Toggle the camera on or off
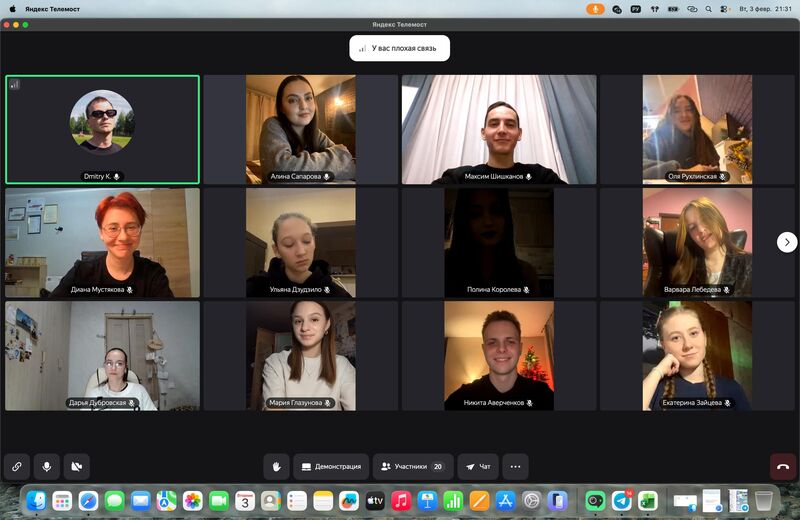800x520 pixels. pyautogui.click(x=76, y=466)
